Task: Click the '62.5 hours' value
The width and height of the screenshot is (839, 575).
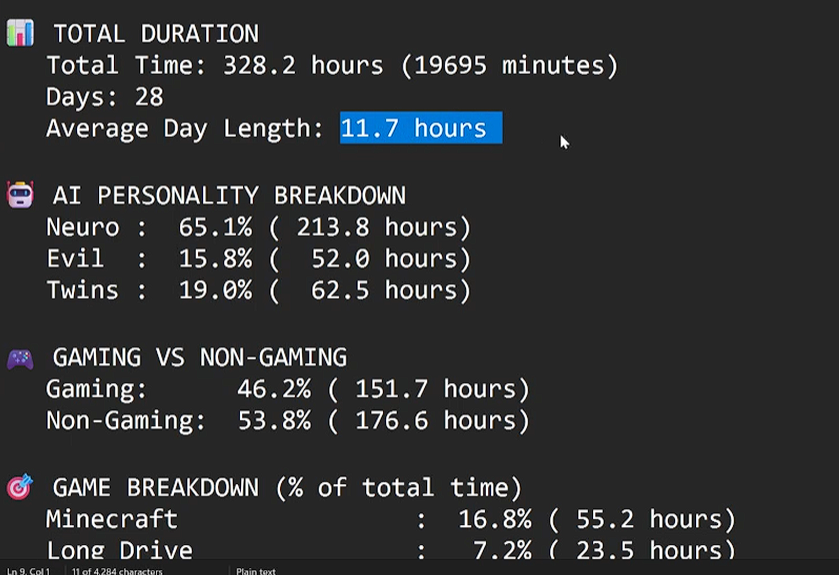Action: point(385,290)
